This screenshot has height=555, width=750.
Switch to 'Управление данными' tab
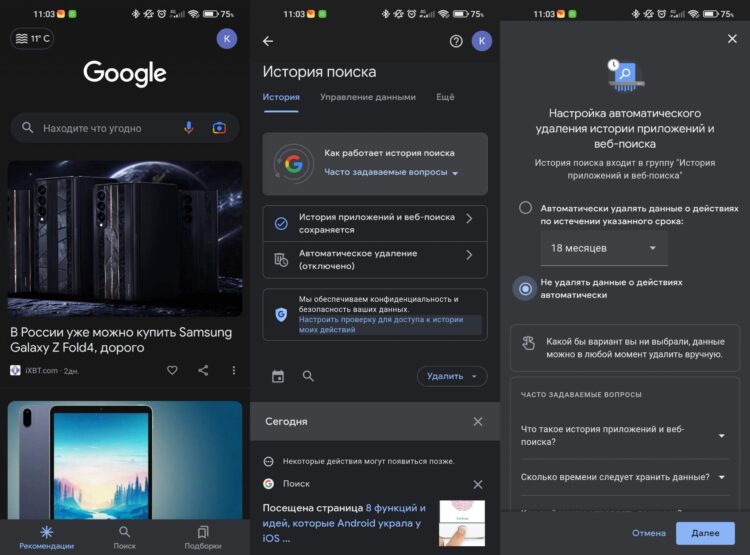coord(367,97)
